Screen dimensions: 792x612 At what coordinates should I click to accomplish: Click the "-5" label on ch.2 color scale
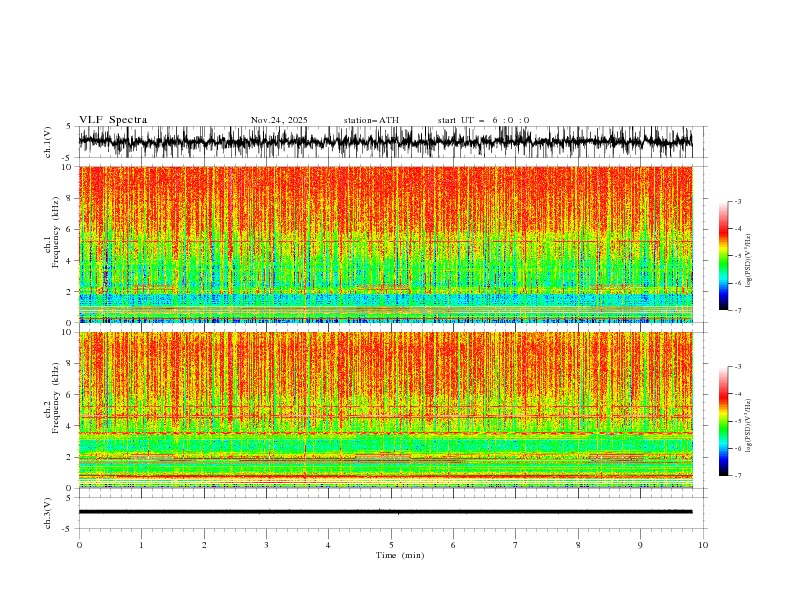[737, 421]
